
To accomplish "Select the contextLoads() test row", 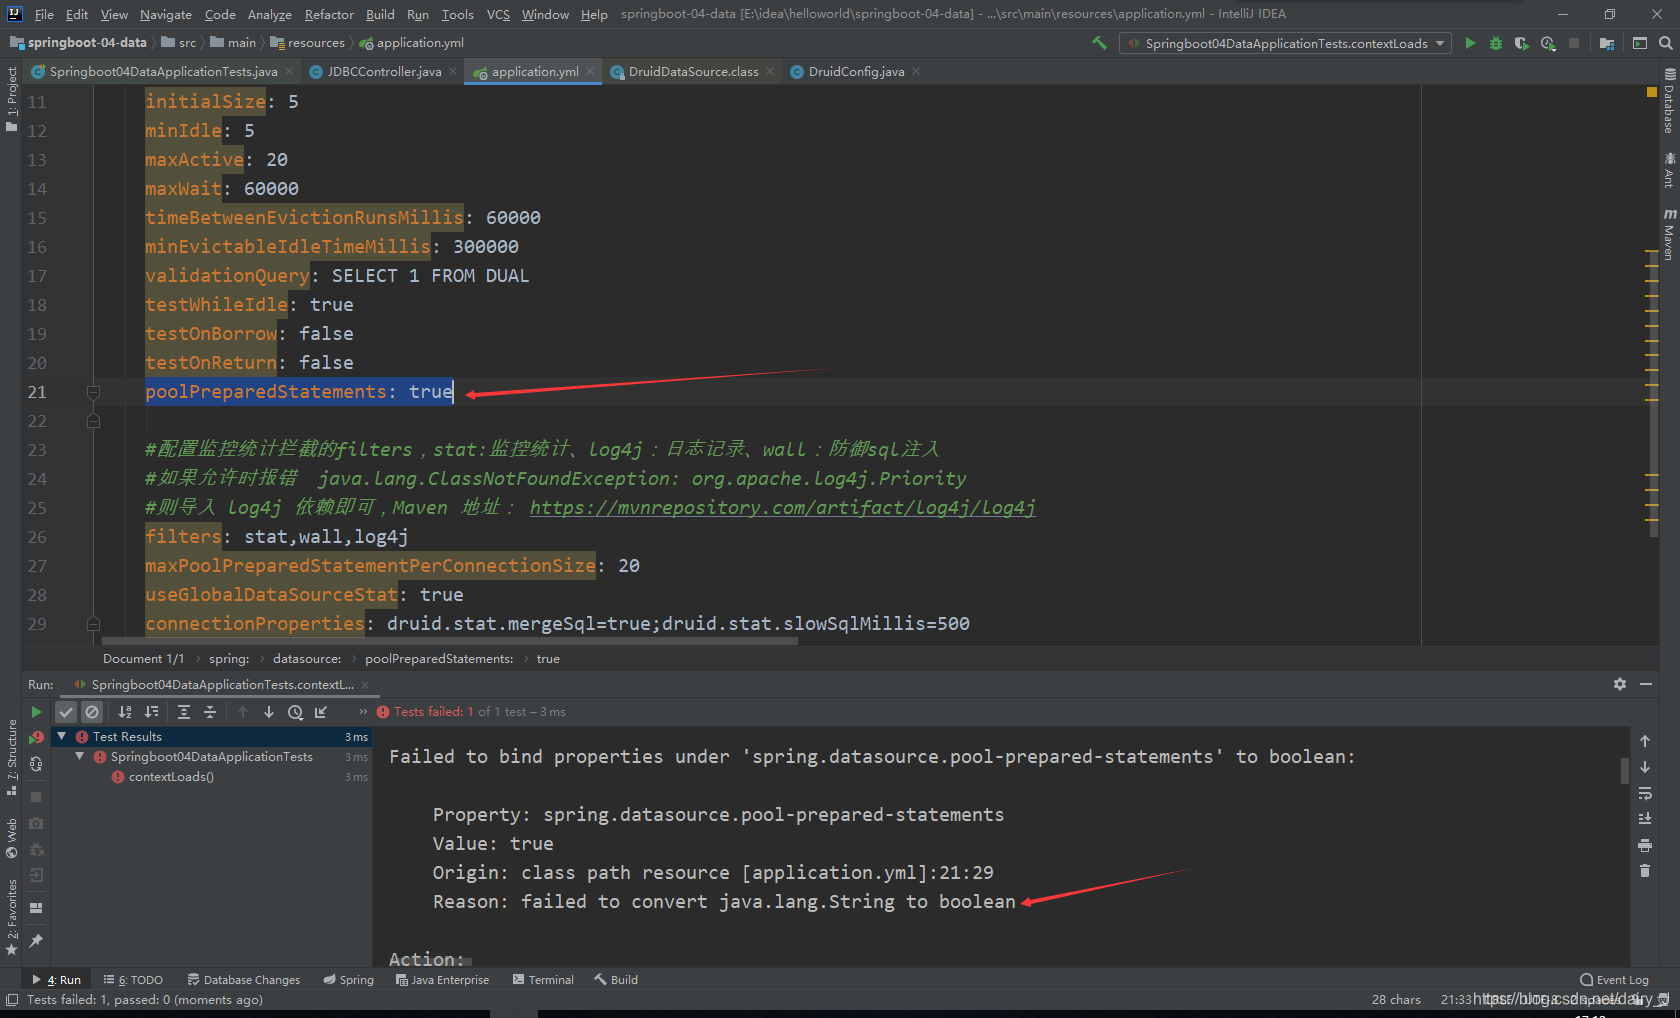I will (211, 777).
